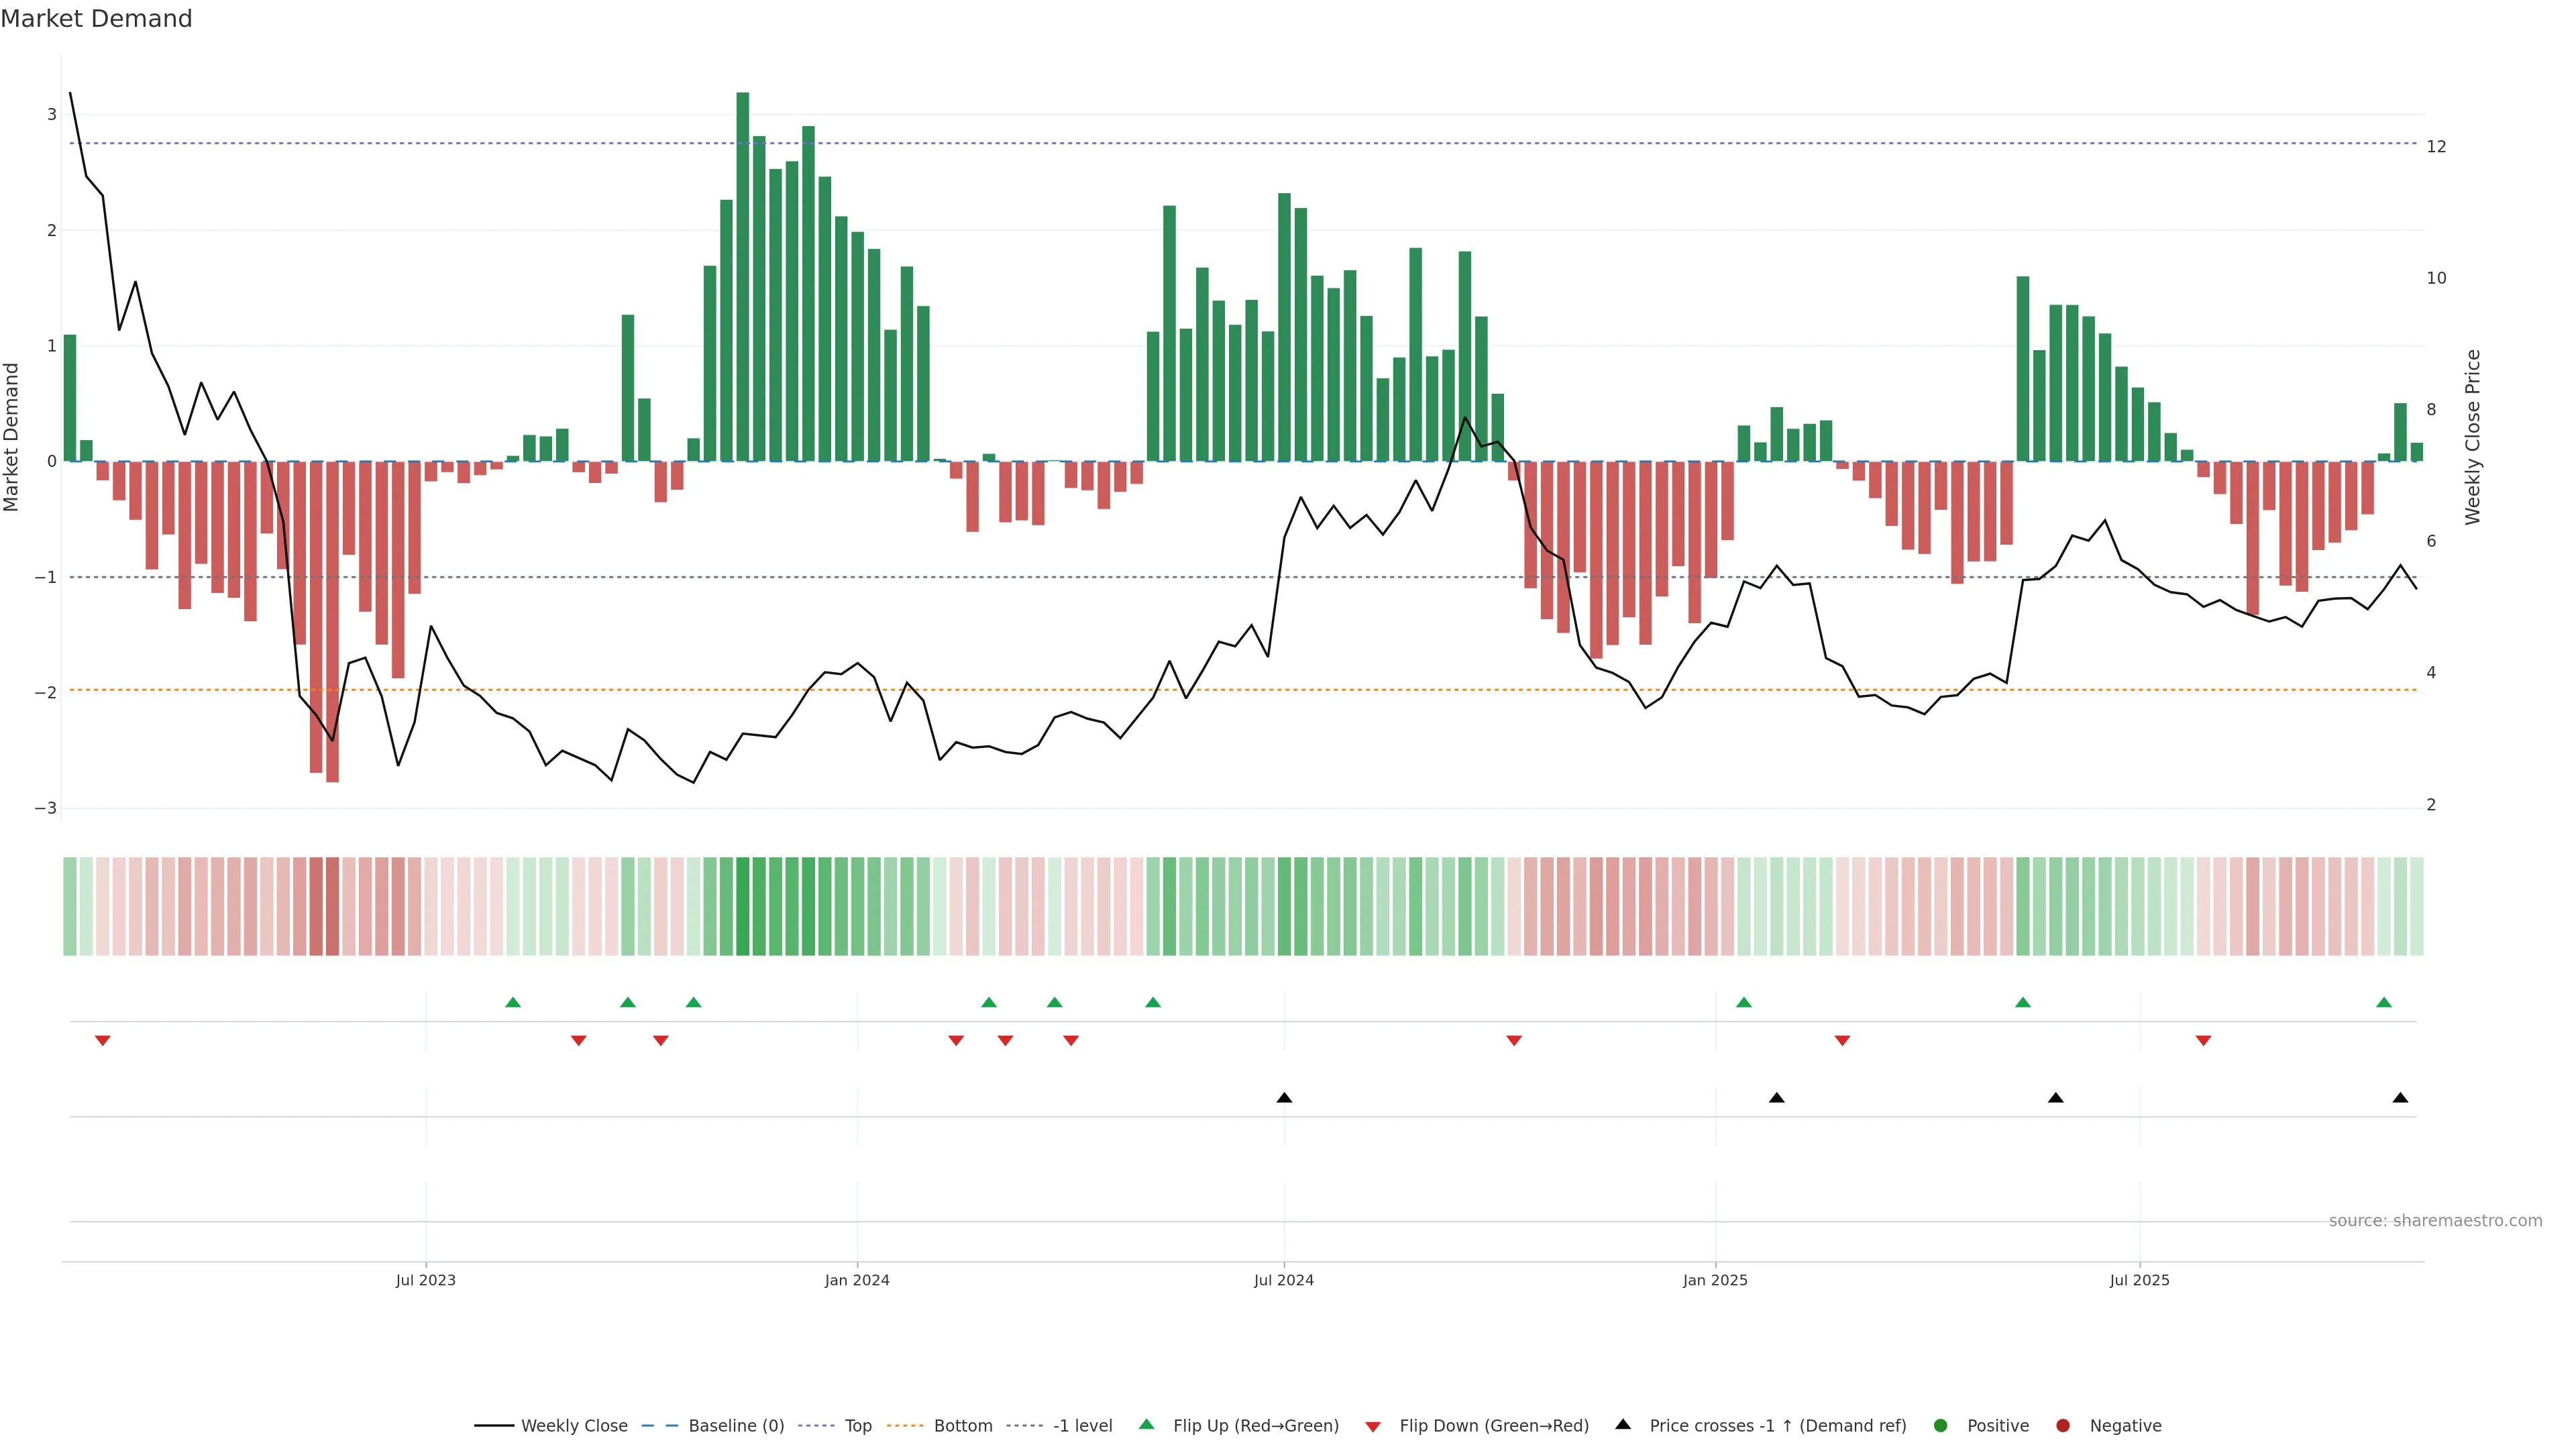Click the red Negative circle in the legend

[x=2063, y=1426]
